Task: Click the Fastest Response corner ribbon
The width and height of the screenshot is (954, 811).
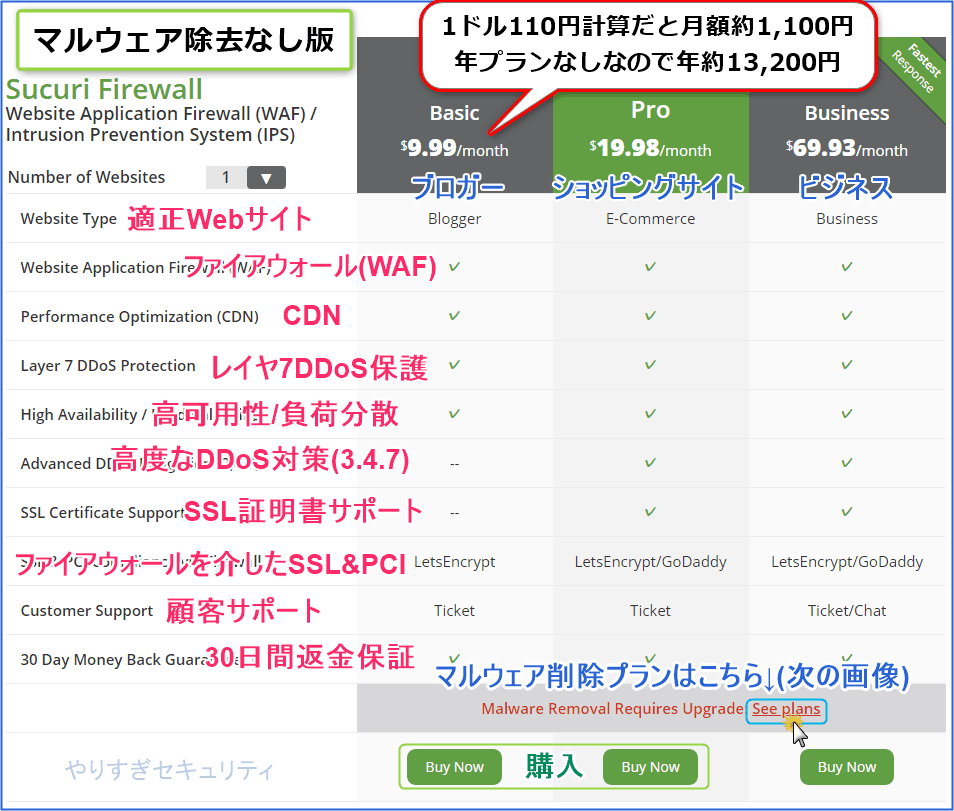Action: pos(917,67)
